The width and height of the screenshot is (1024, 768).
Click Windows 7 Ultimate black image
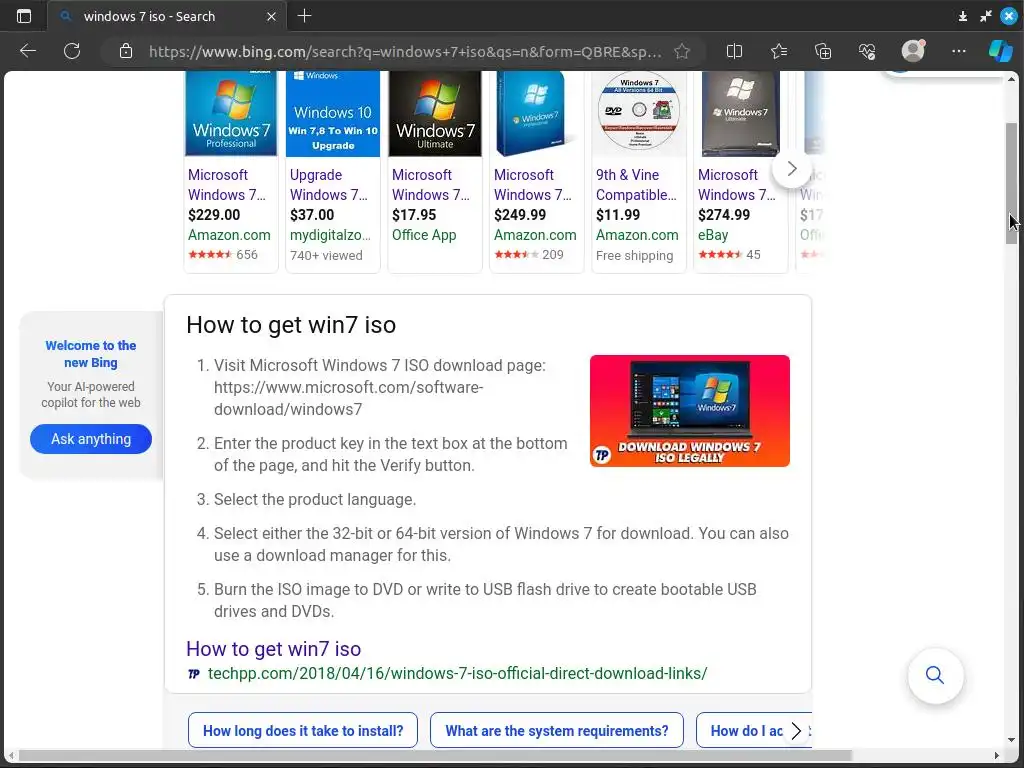pyautogui.click(x=435, y=114)
